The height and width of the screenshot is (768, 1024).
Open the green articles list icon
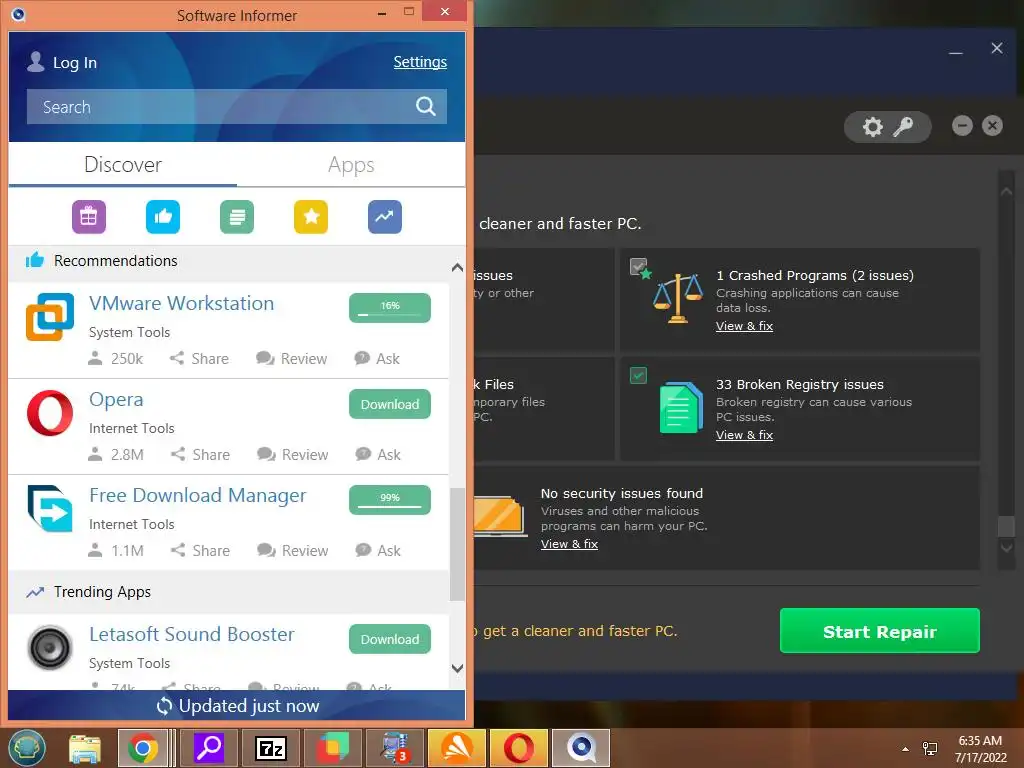coord(237,217)
